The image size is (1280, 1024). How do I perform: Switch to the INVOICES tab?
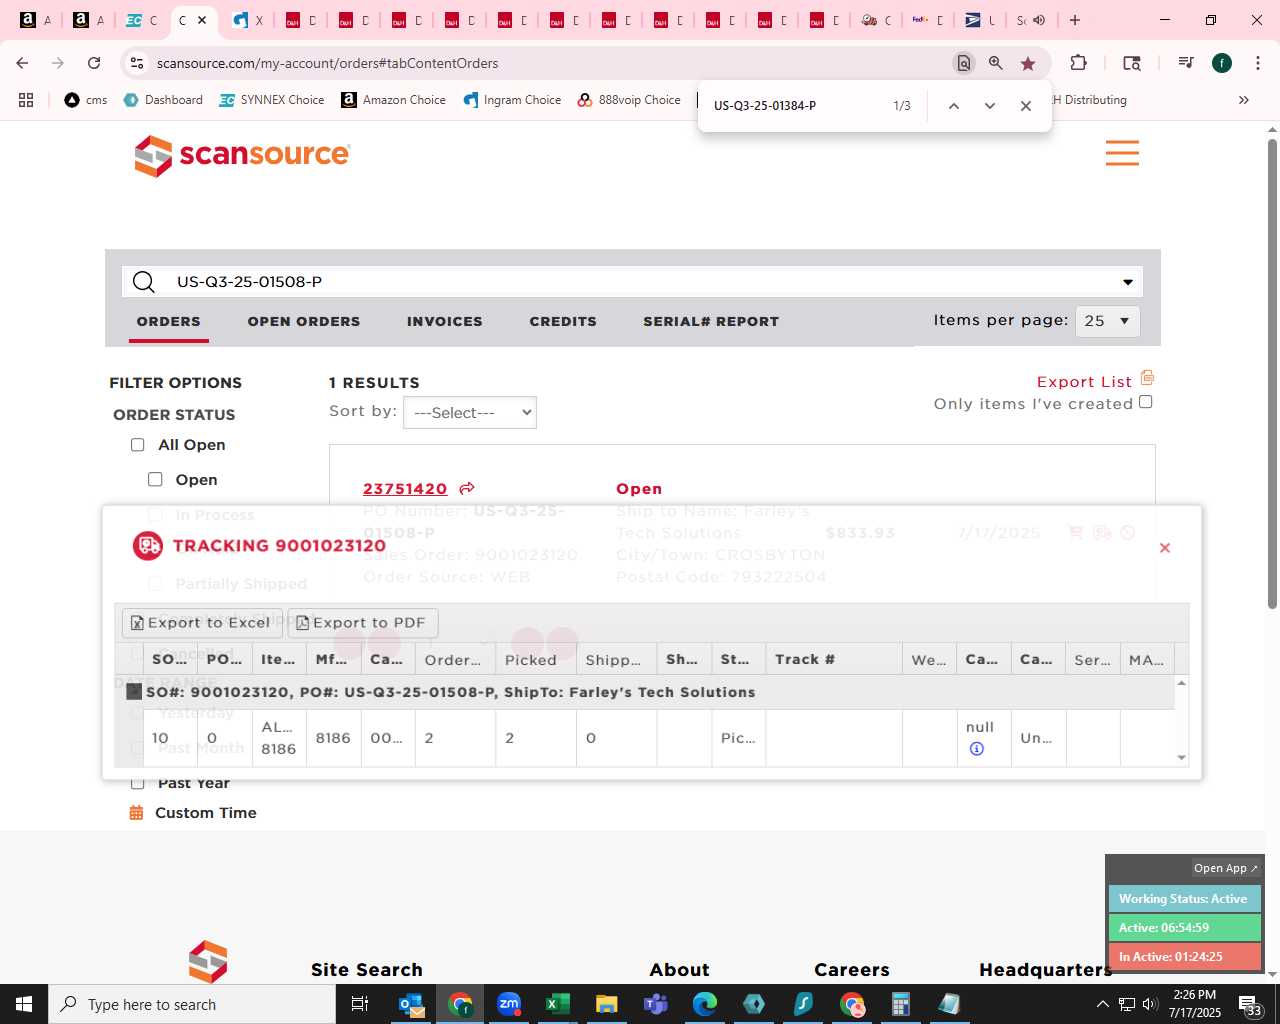point(445,321)
